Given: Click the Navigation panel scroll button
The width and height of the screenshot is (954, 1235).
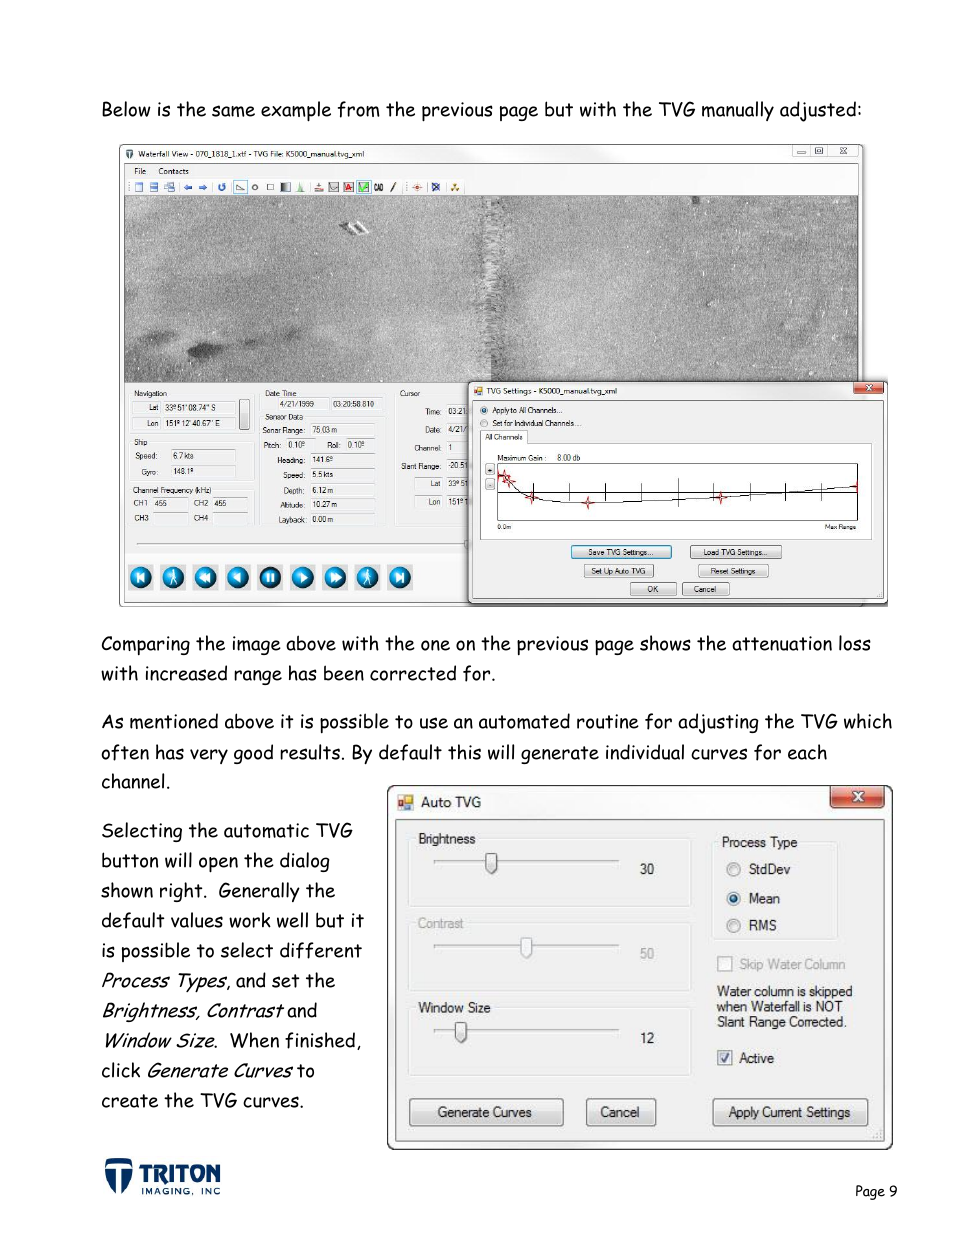Looking at the screenshot, I should point(244,414).
